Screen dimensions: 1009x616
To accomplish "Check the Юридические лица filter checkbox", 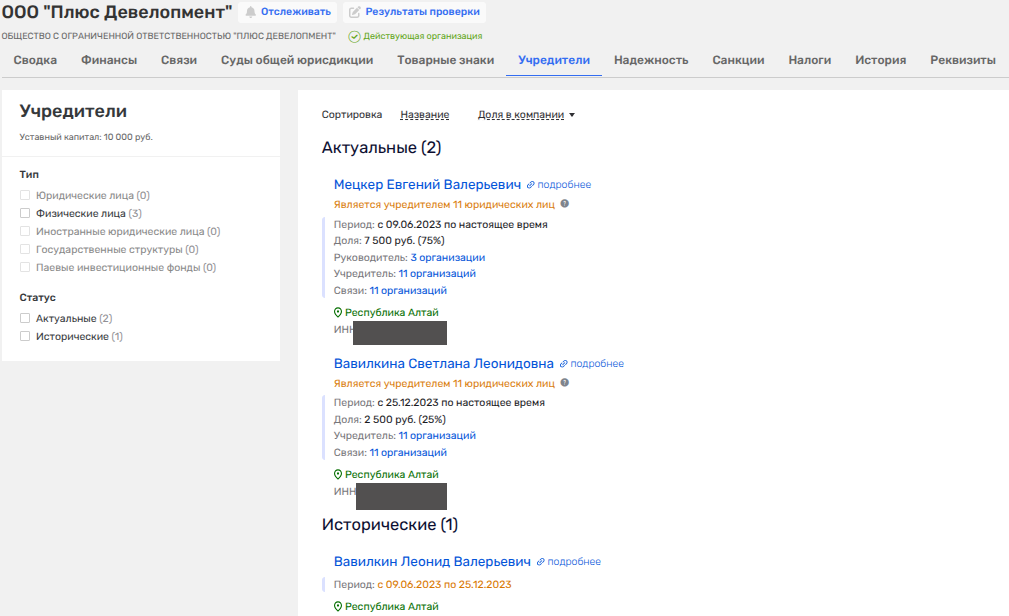I will point(25,195).
